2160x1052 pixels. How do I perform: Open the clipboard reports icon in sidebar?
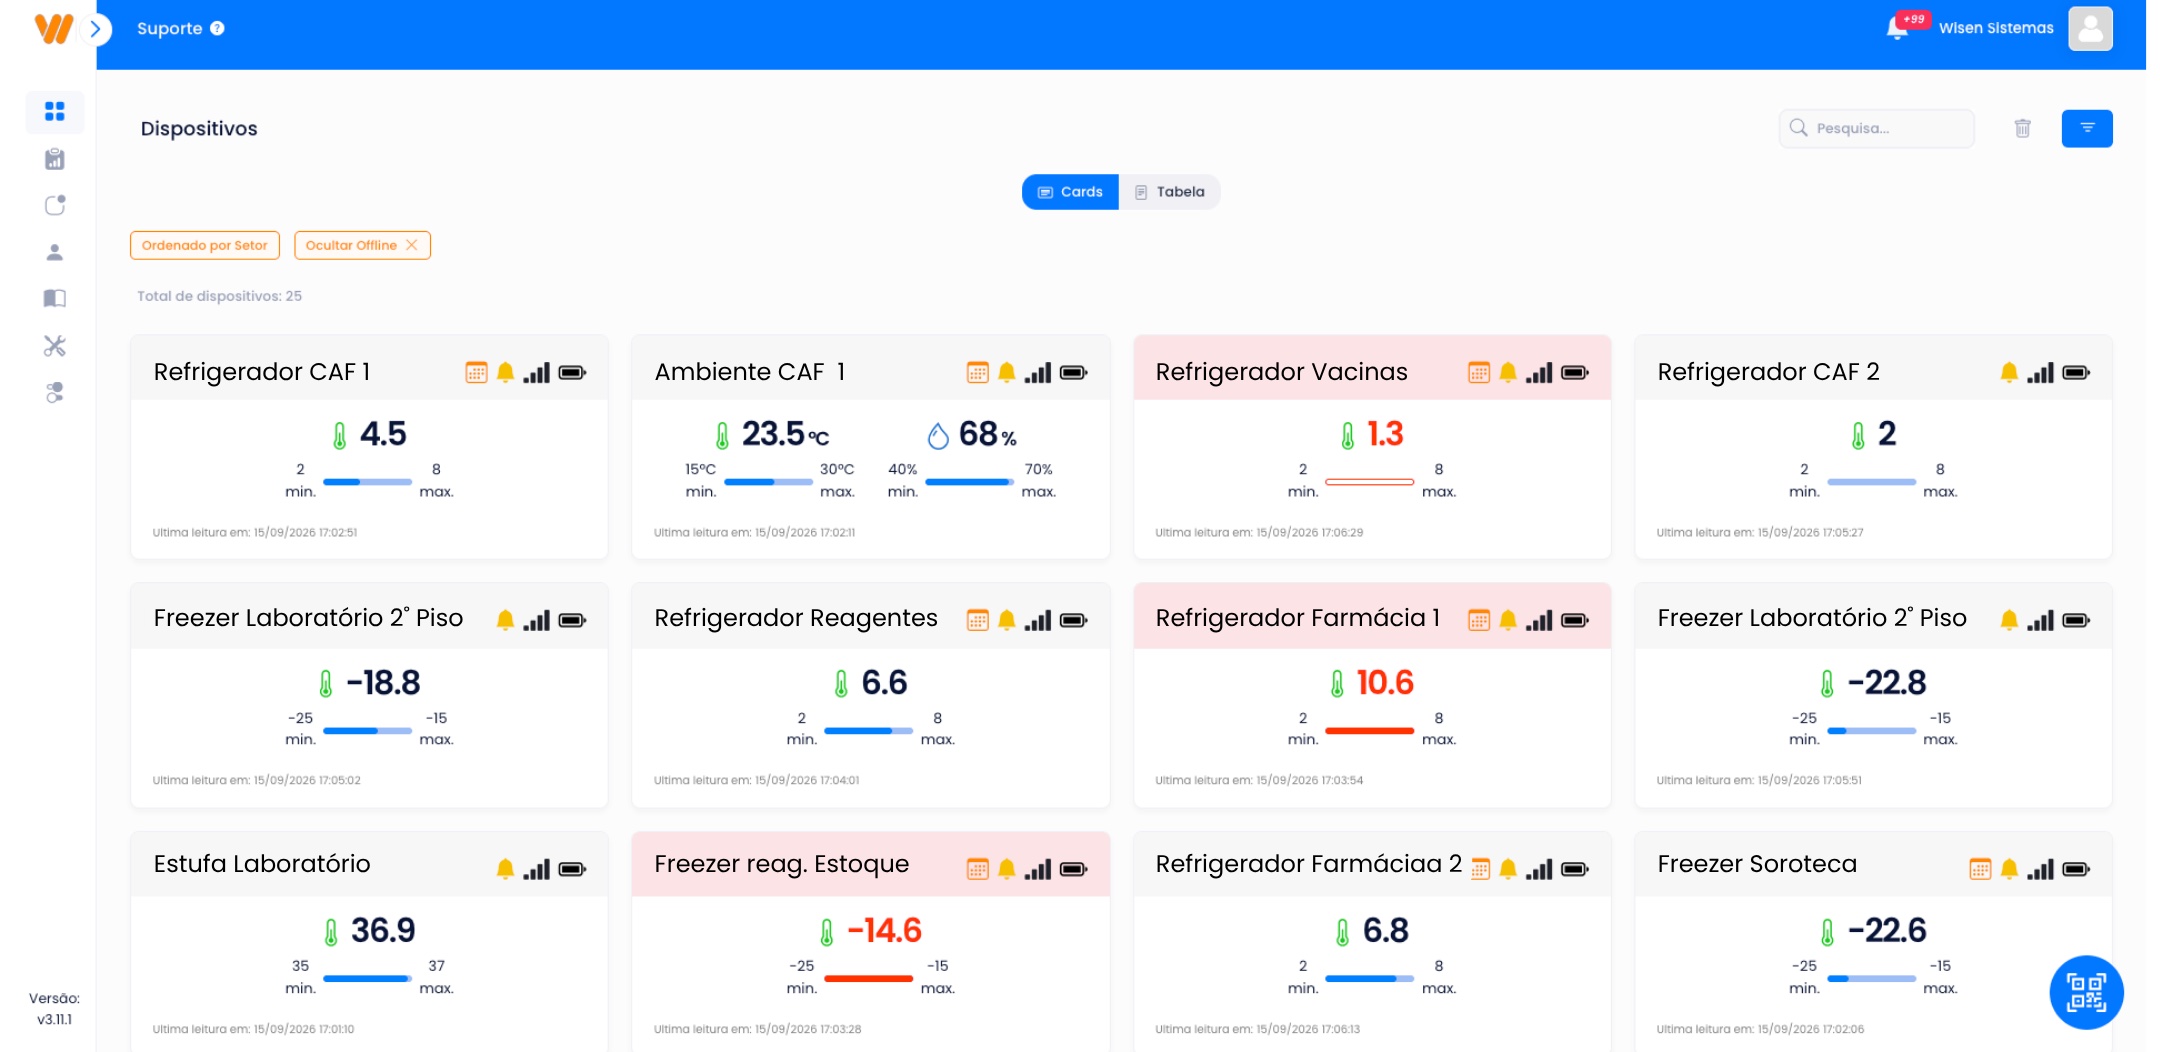(x=55, y=159)
